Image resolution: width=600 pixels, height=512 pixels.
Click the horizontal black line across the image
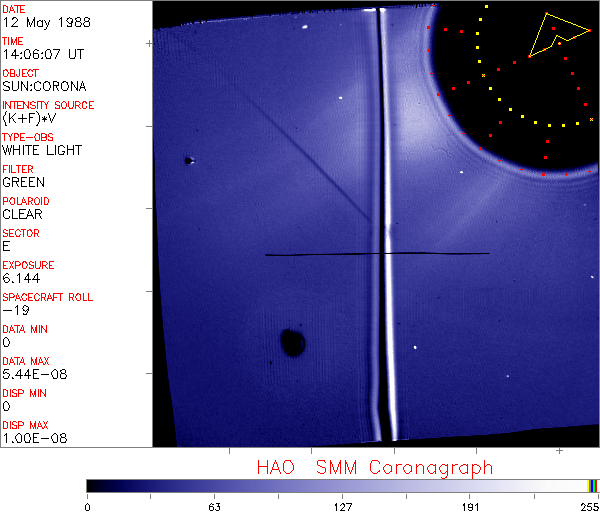pos(377,254)
